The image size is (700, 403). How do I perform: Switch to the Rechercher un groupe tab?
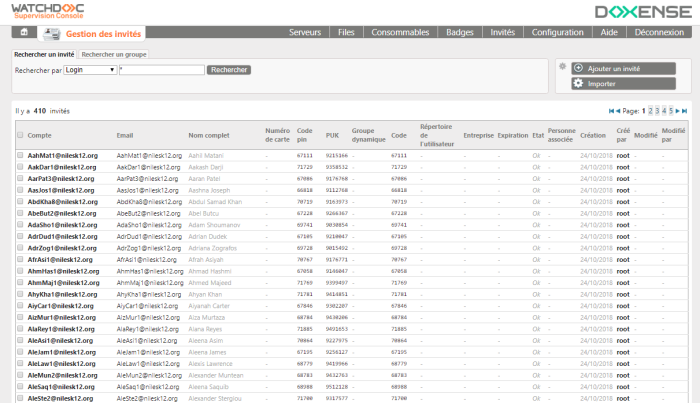pos(113,54)
